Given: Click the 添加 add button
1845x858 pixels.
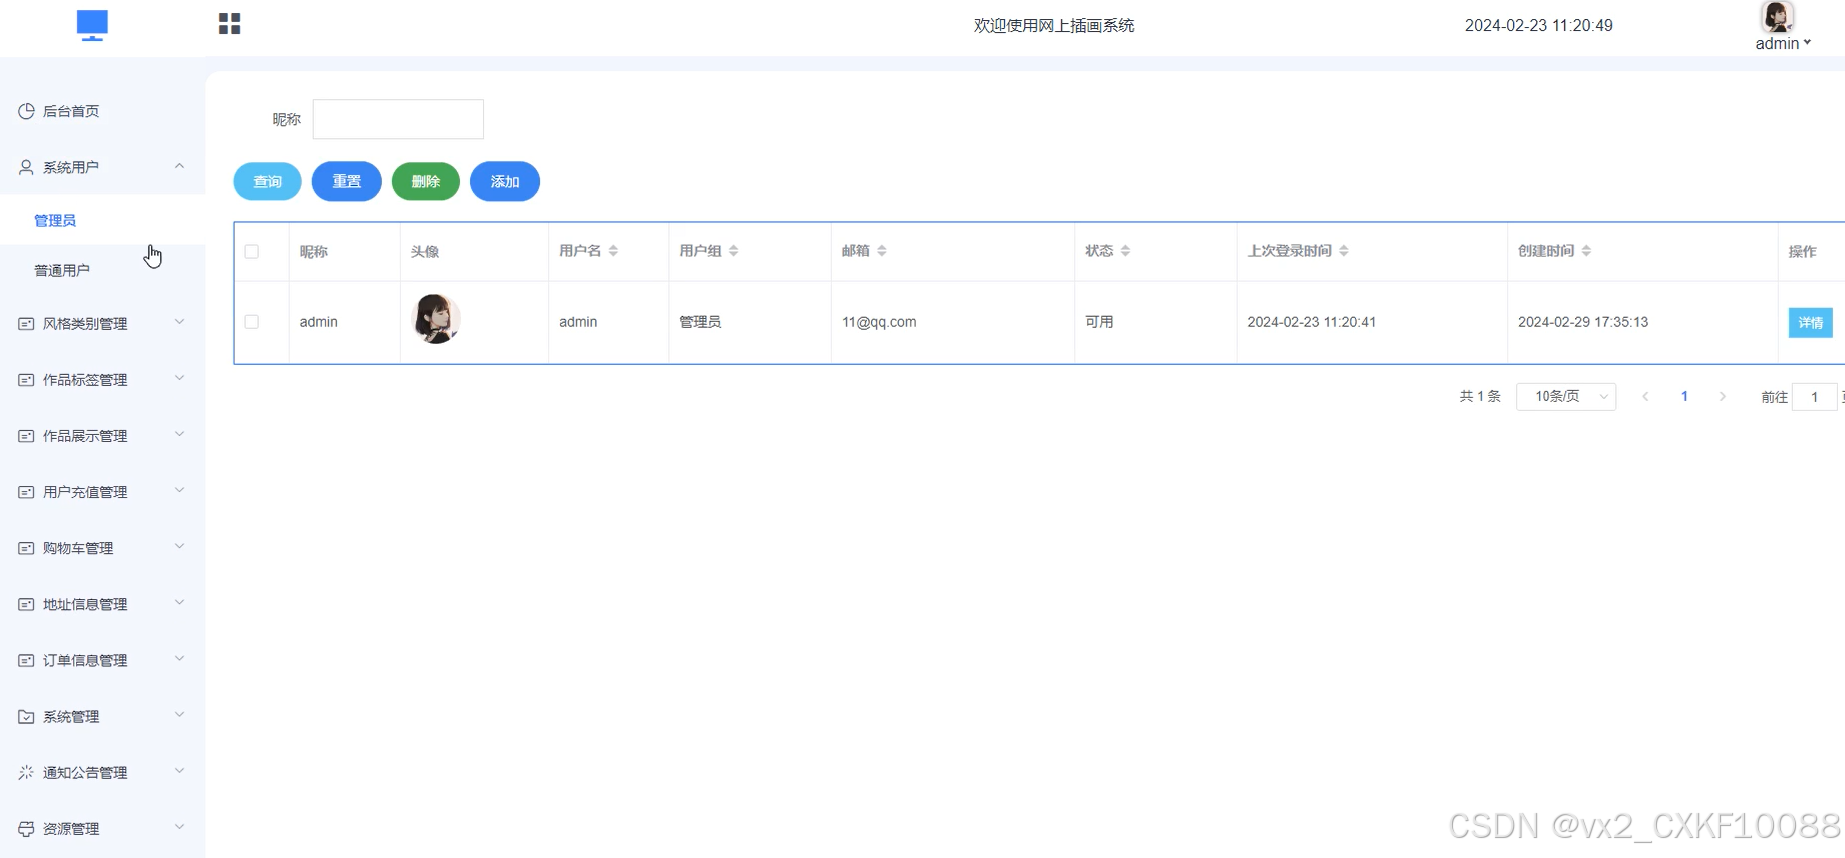Looking at the screenshot, I should coord(505,181).
